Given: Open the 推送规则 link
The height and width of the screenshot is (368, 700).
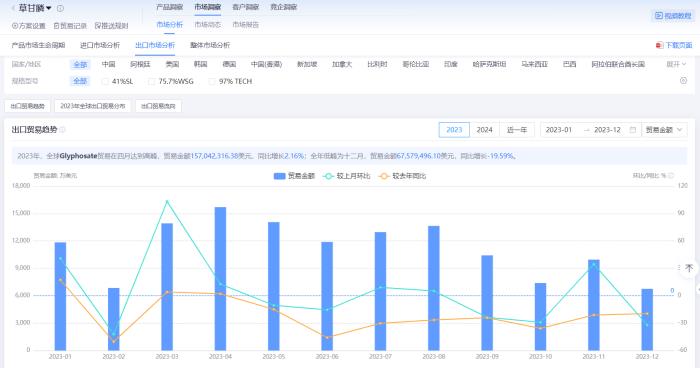Looking at the screenshot, I should 111,26.
